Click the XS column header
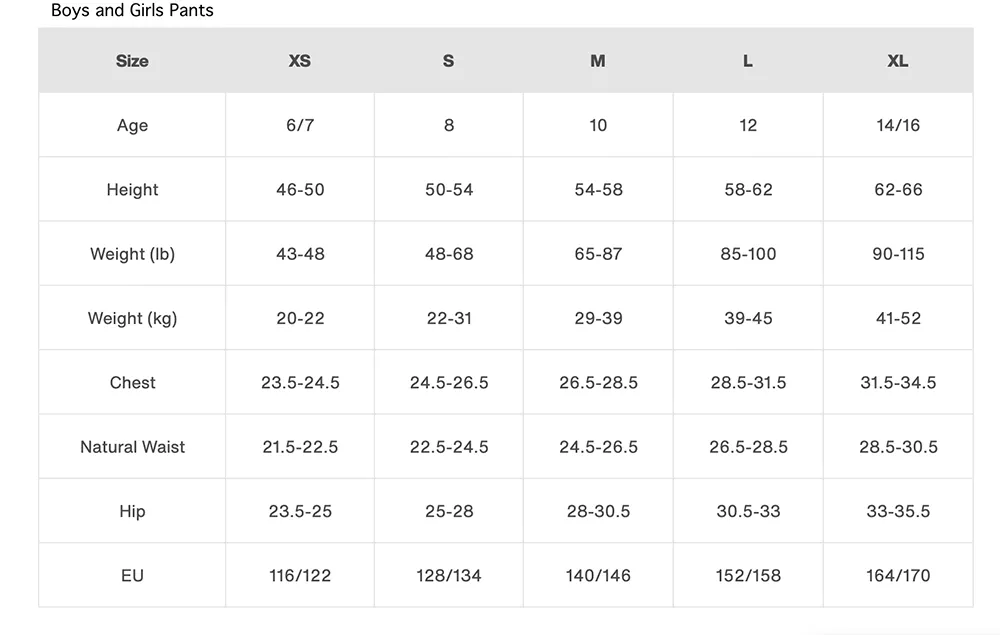Image resolution: width=1000 pixels, height=635 pixels. (x=300, y=61)
